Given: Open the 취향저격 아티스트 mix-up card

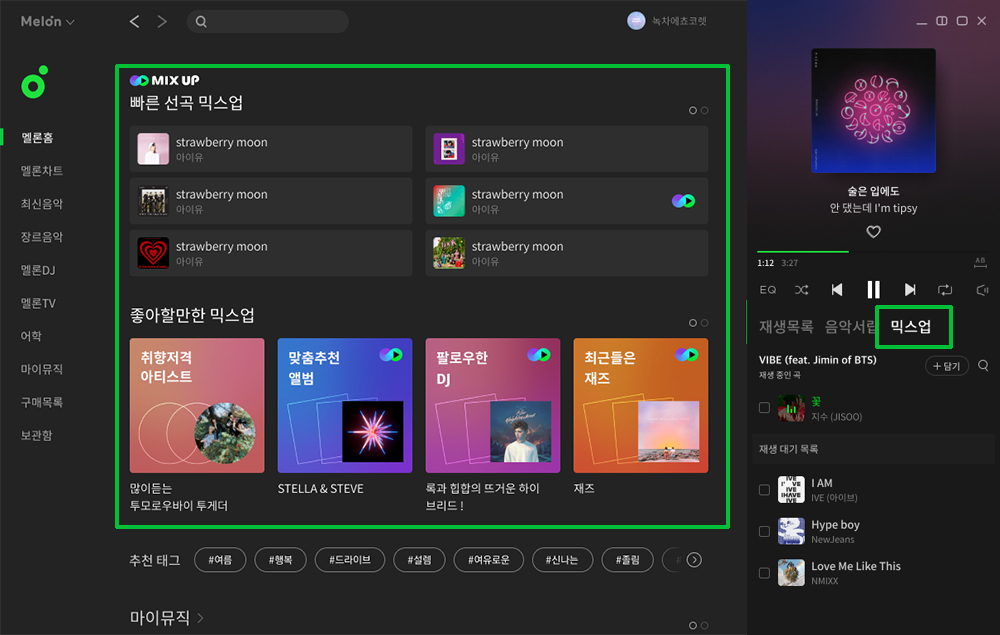Looking at the screenshot, I should click(x=197, y=405).
